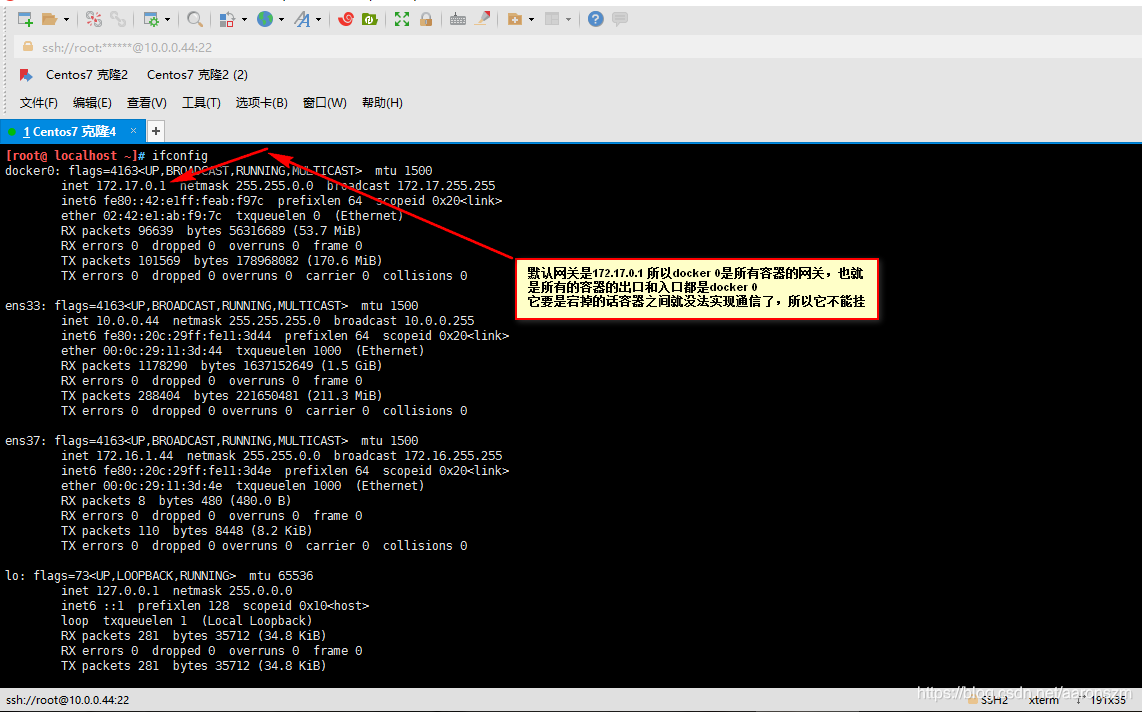Add a new tab with plus button
Image resolution: width=1142 pixels, height=712 pixels.
[155, 131]
